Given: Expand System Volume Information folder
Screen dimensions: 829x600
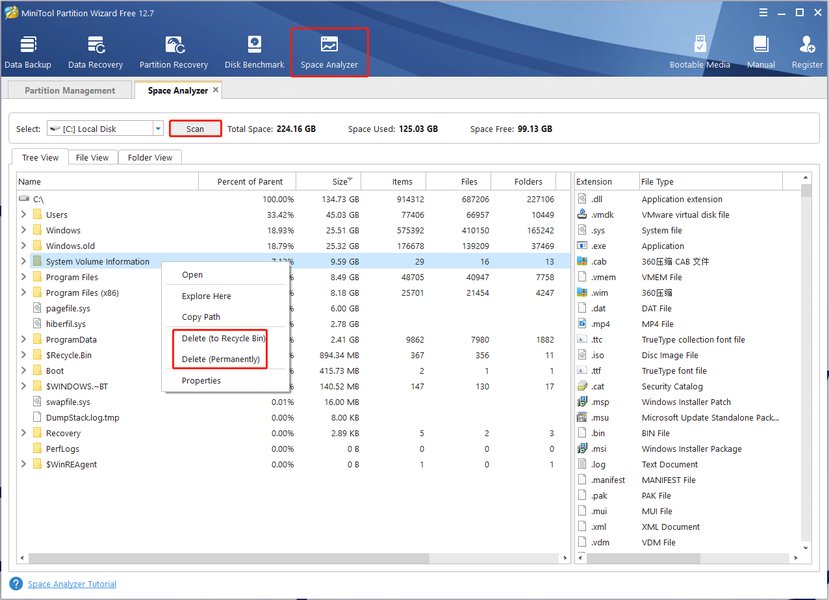Looking at the screenshot, I should pyautogui.click(x=23, y=261).
